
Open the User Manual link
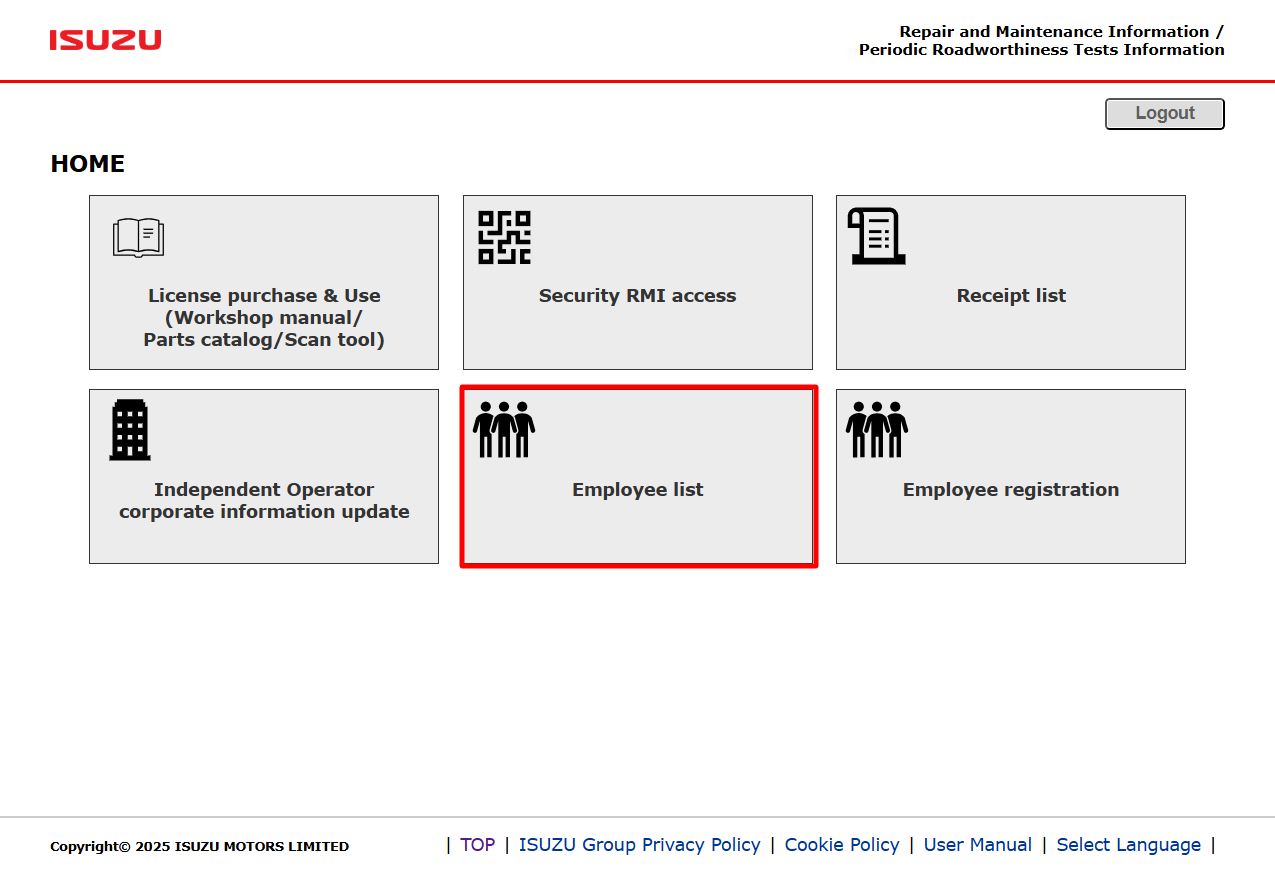click(x=977, y=845)
